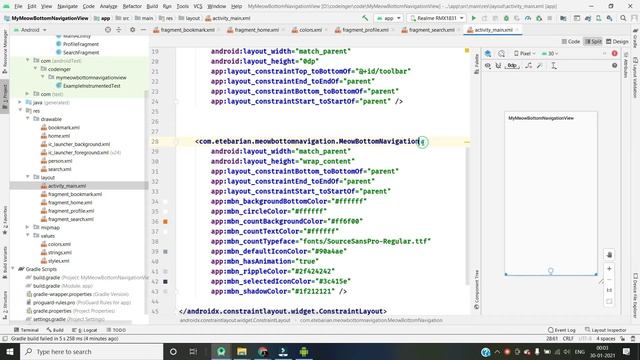
Task: Open the Realme RMX1831 device dropdown
Action: pyautogui.click(x=436, y=18)
